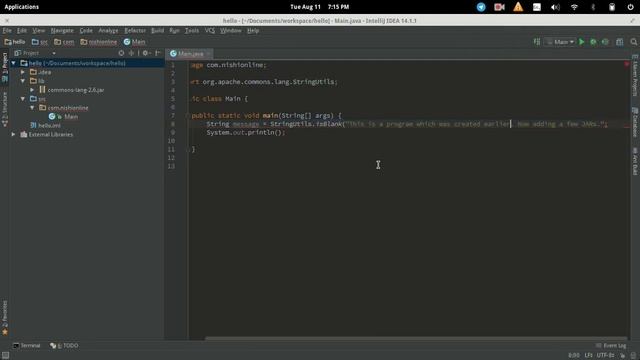Expand commons-lang-2.6.jar node
Viewport: 640px width, 360px height.
click(x=32, y=90)
